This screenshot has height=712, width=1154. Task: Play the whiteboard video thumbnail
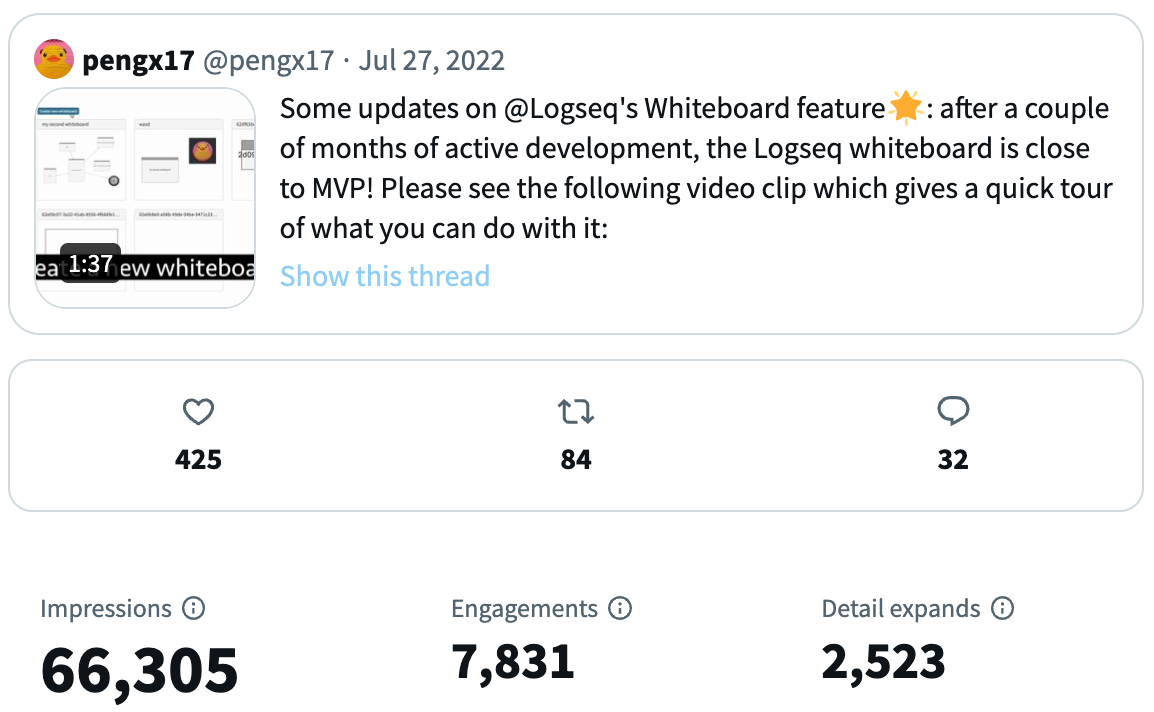click(145, 197)
